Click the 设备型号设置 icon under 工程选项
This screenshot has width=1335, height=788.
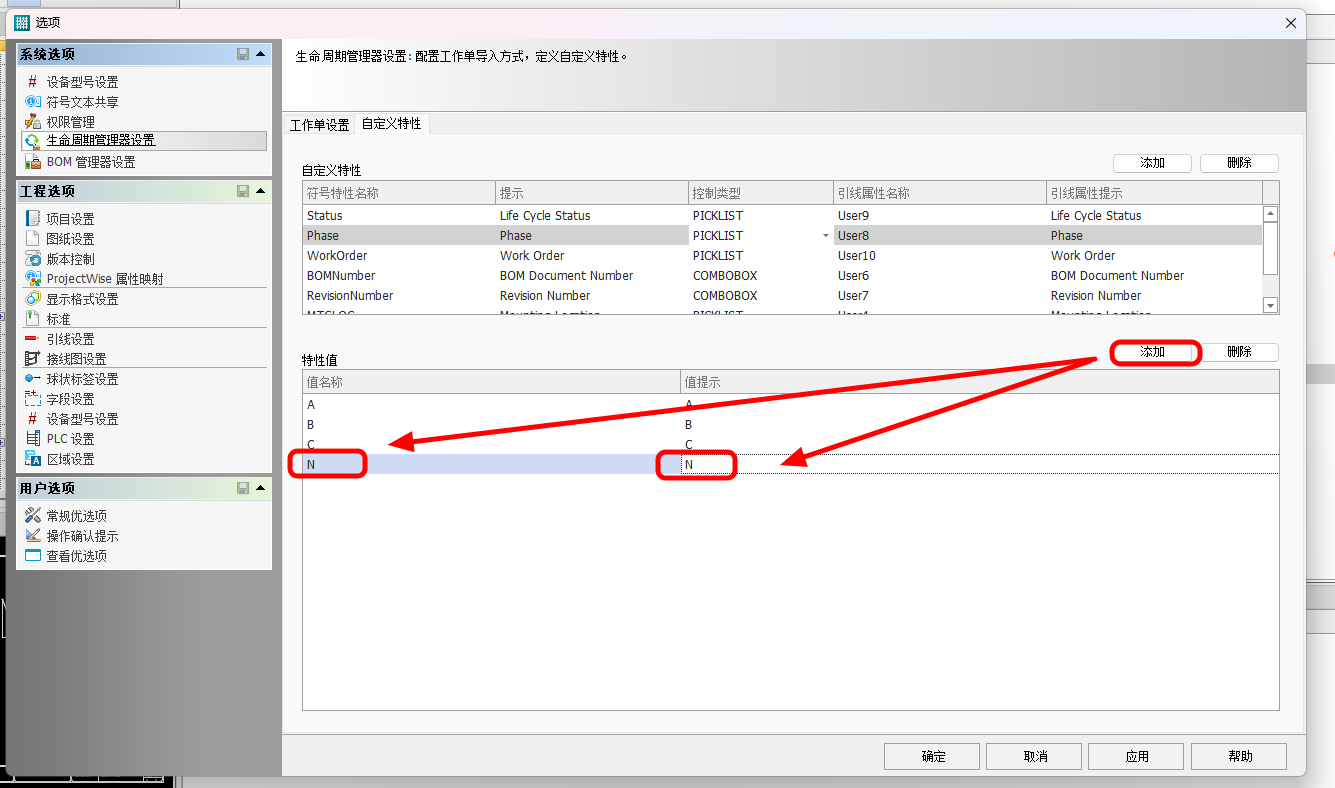pos(32,419)
